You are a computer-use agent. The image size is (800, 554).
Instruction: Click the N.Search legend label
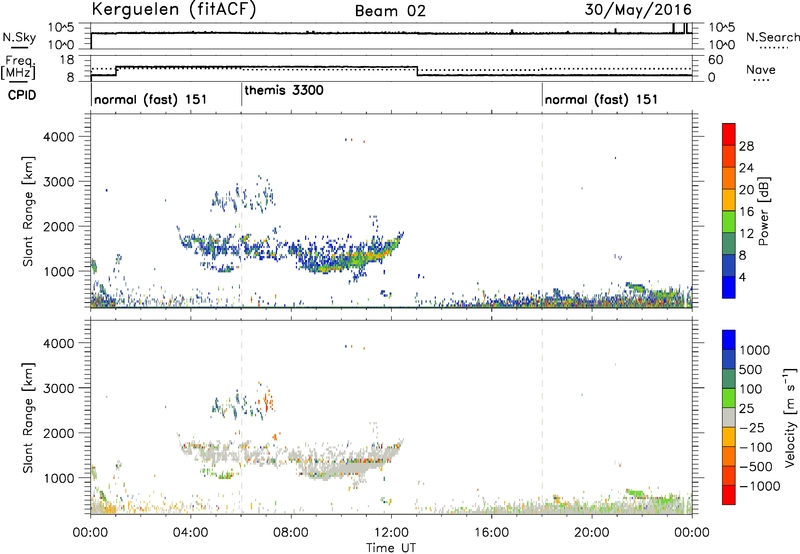click(772, 37)
